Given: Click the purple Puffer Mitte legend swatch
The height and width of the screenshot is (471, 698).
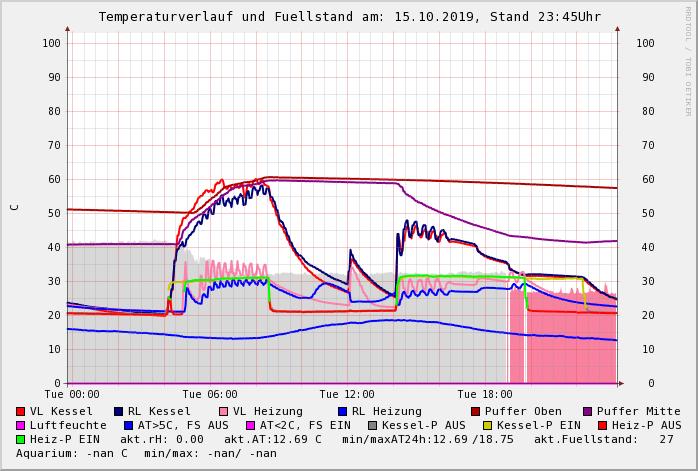Looking at the screenshot, I should pyautogui.click(x=588, y=411).
